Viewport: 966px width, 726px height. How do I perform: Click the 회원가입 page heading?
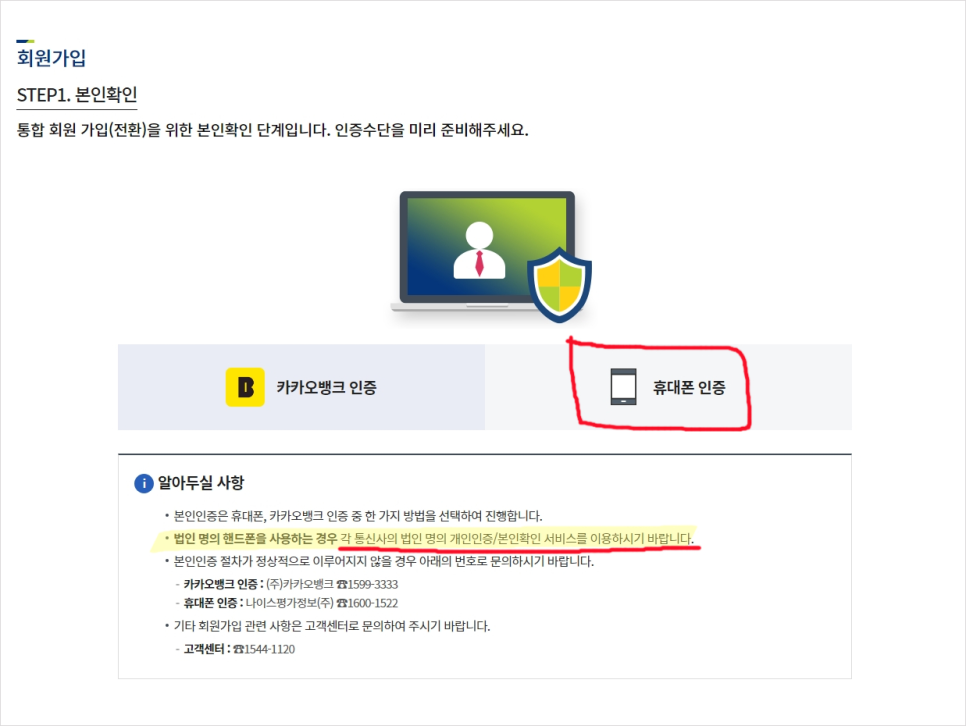(51, 58)
